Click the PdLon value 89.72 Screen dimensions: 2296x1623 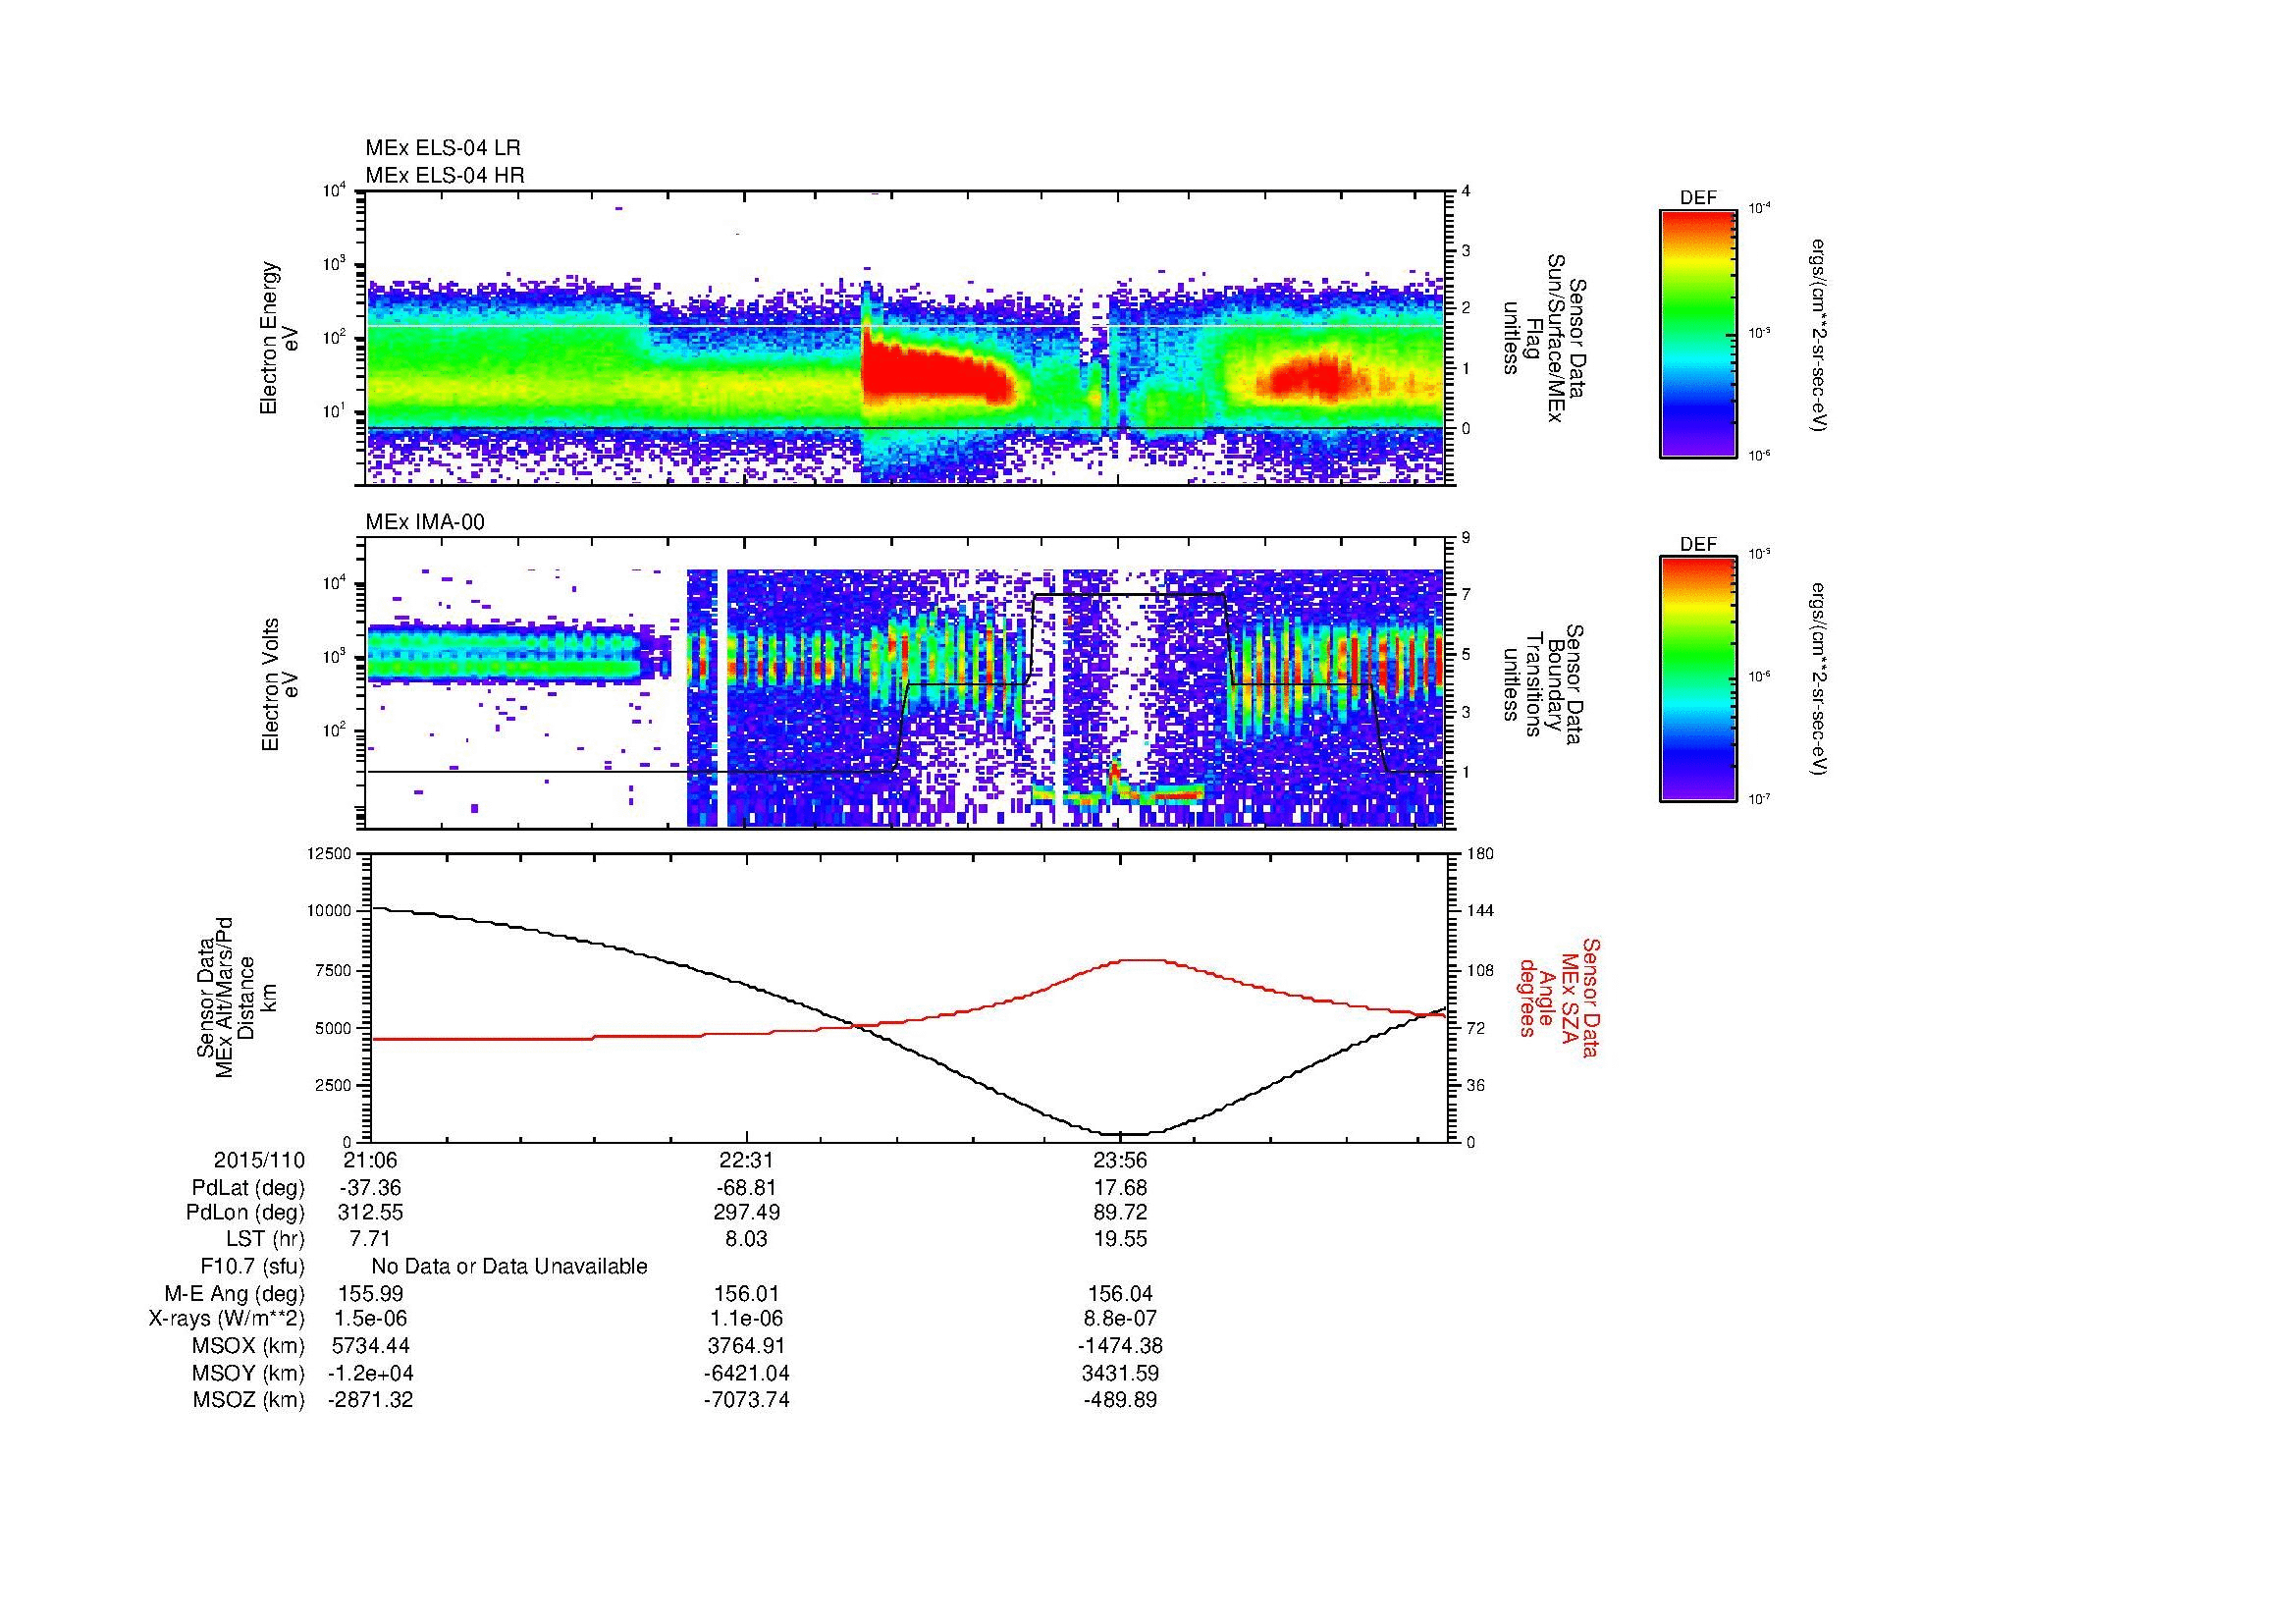point(1121,1212)
